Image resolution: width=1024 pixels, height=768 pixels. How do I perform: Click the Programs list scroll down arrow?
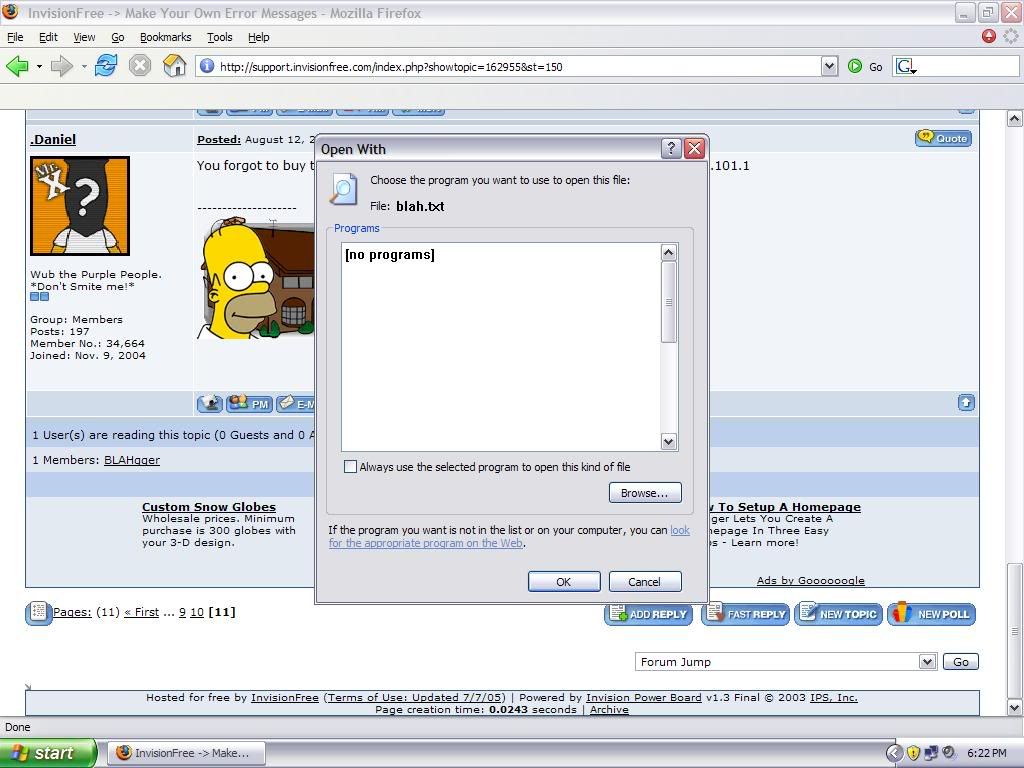click(669, 441)
